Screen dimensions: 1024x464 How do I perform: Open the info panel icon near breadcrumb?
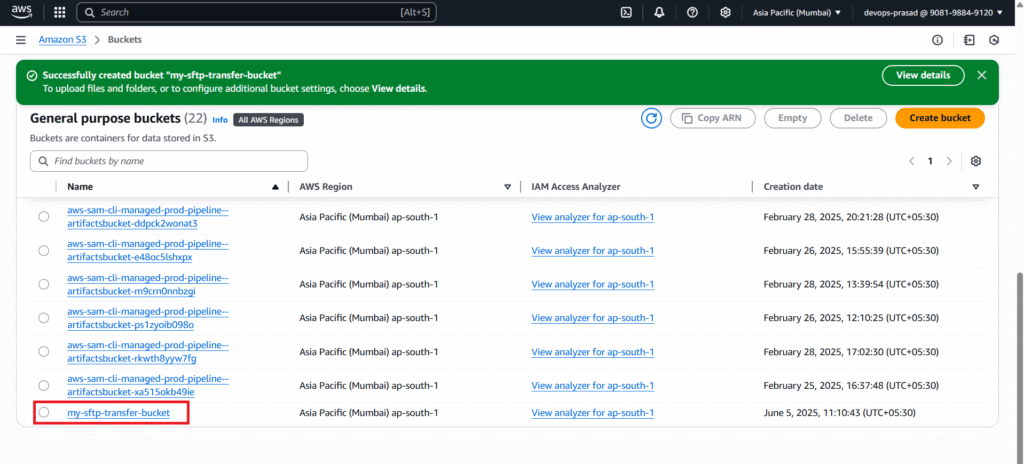[x=937, y=40]
